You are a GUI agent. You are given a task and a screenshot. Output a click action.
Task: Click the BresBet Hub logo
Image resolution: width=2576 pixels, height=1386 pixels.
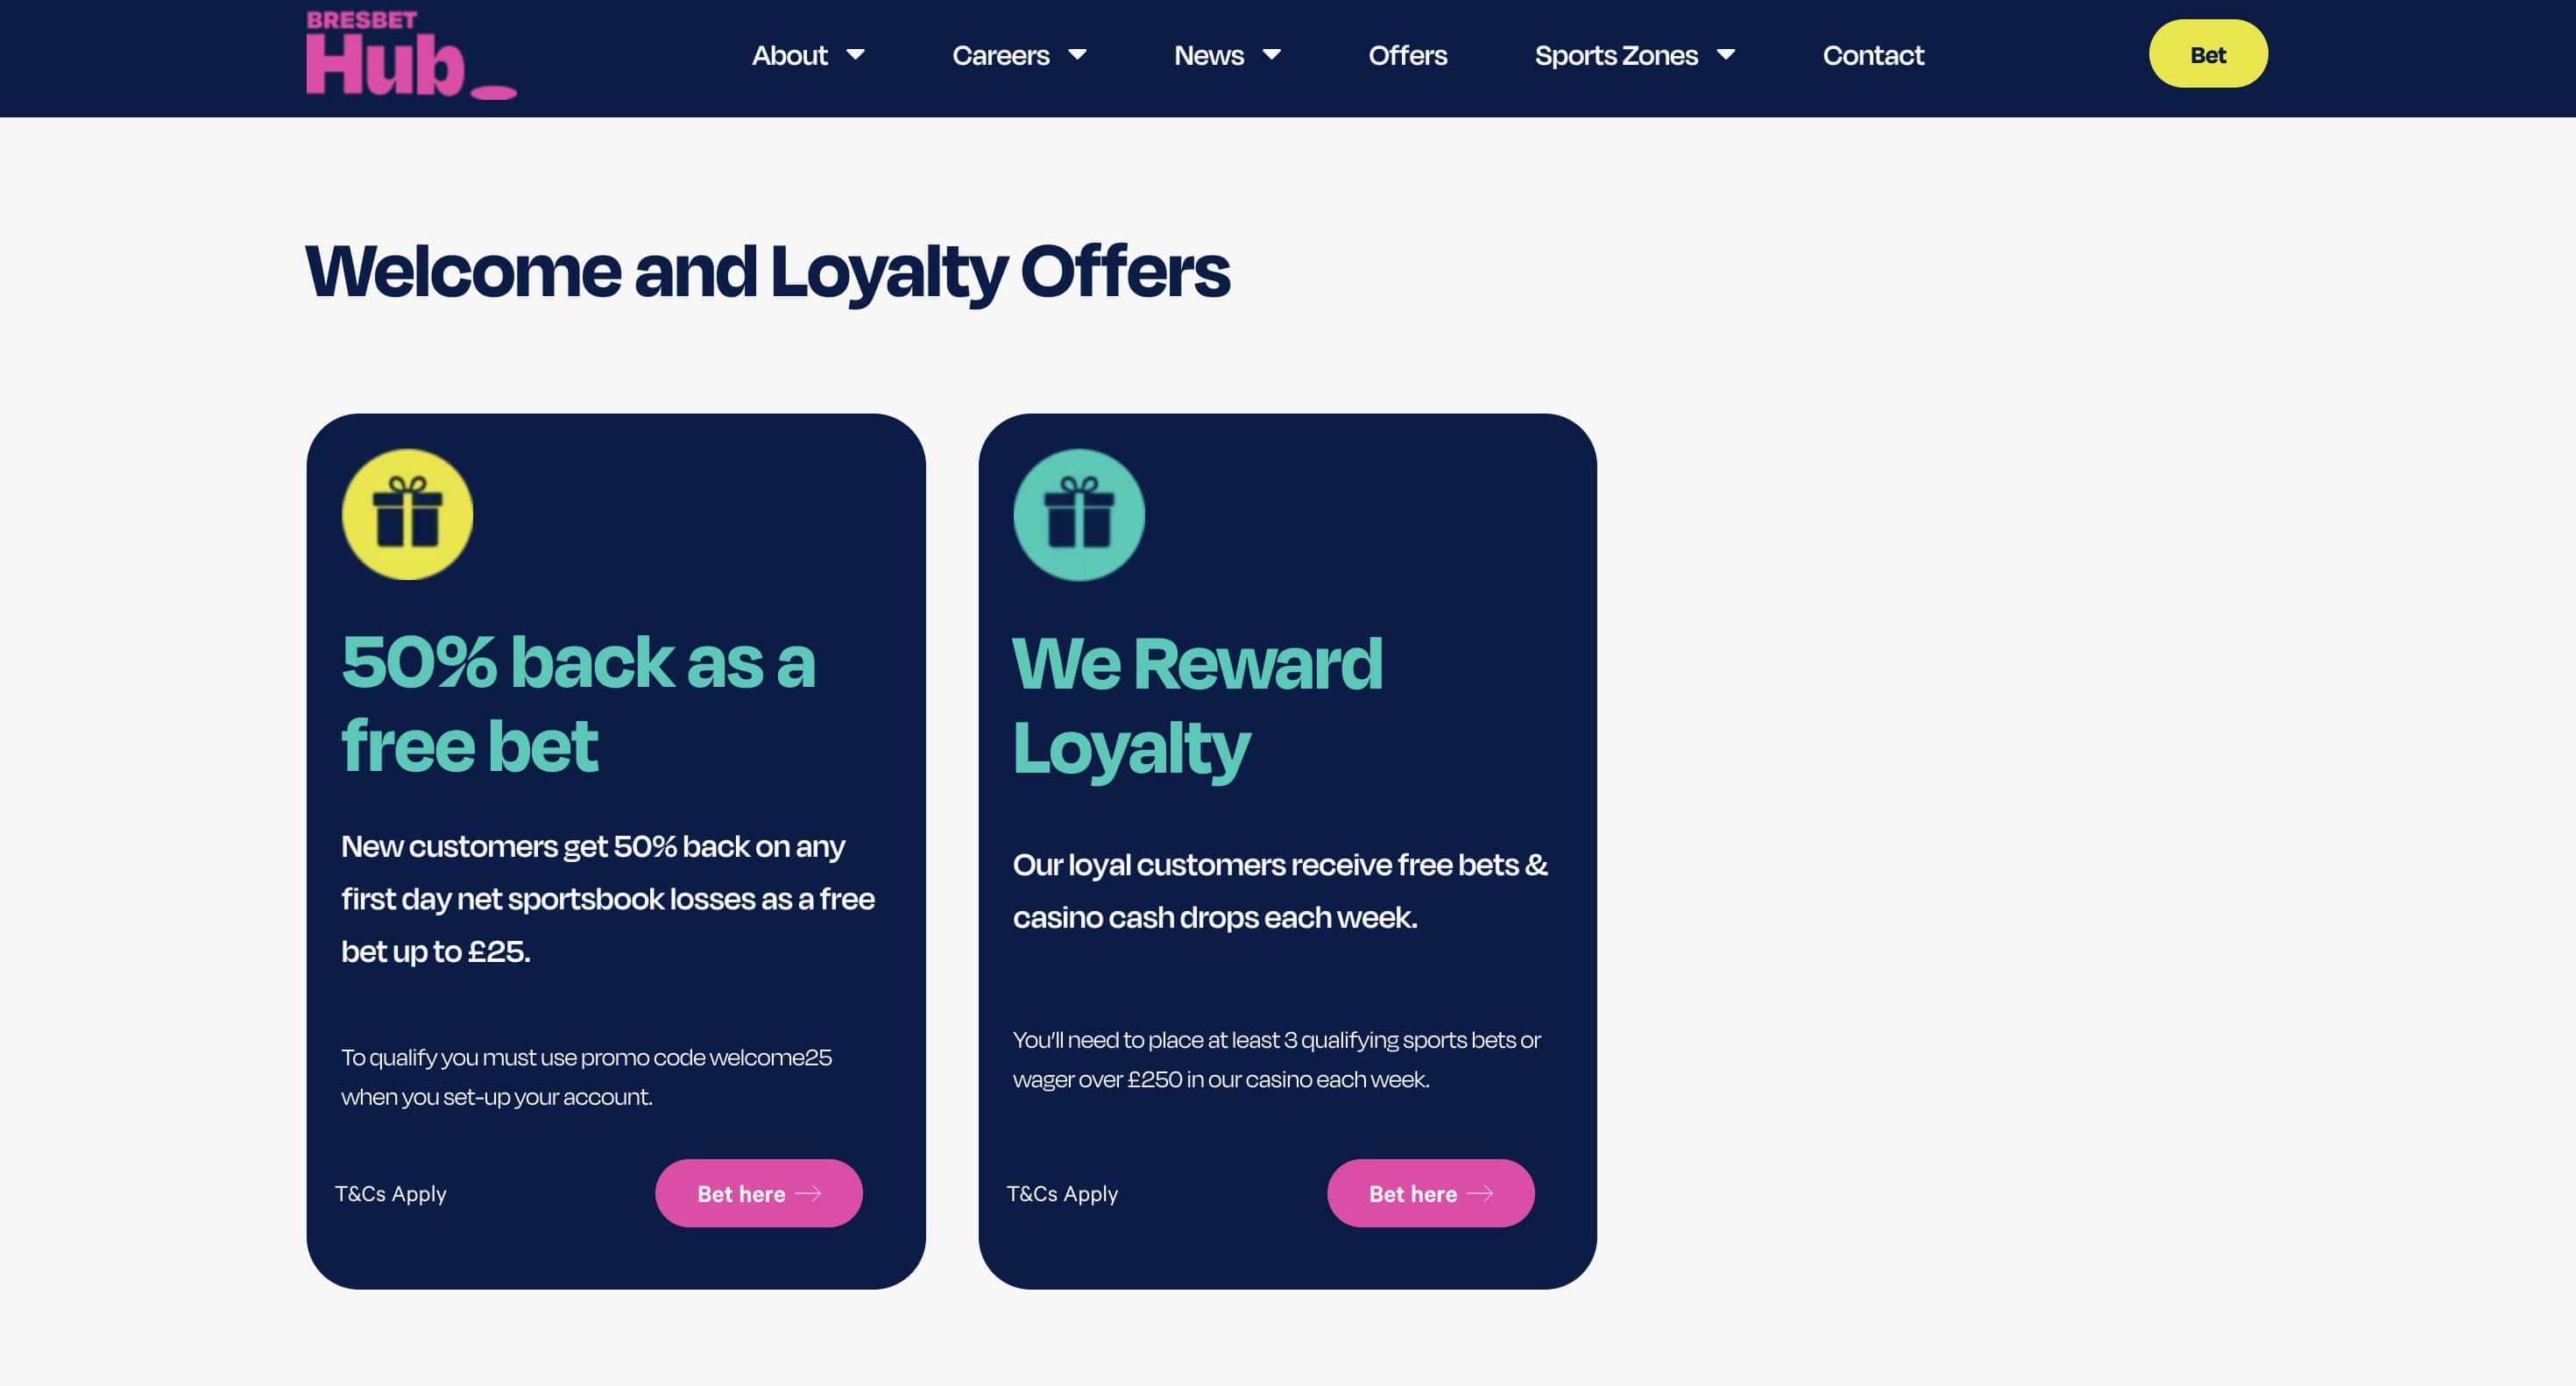tap(410, 56)
